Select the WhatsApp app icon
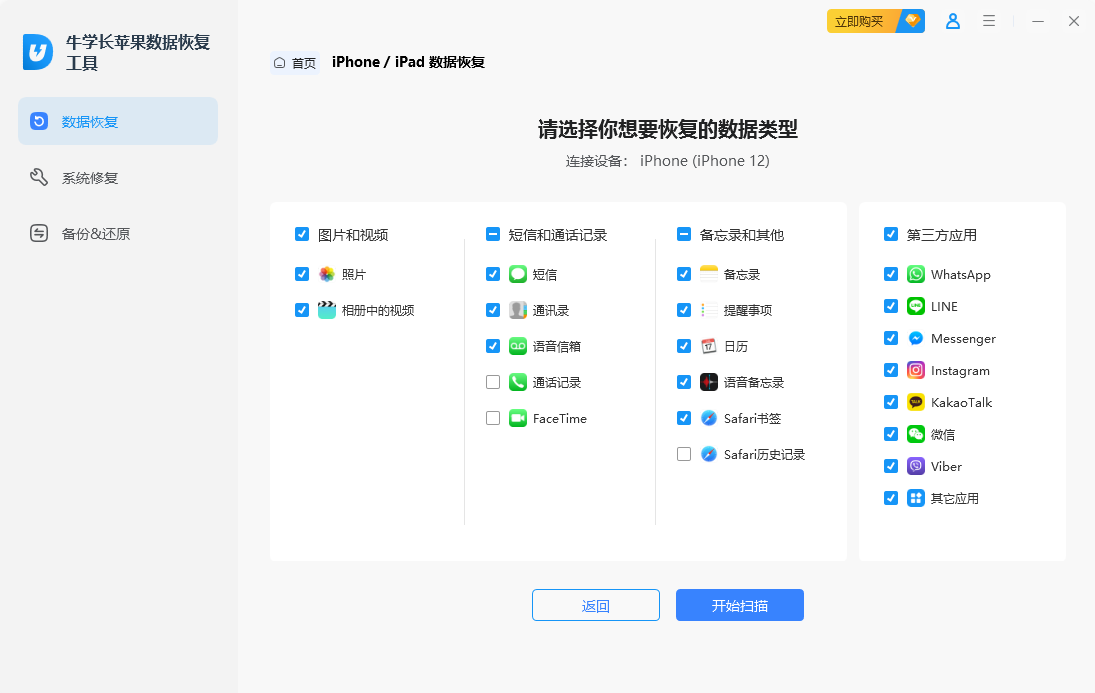This screenshot has width=1095, height=693. coord(916,274)
